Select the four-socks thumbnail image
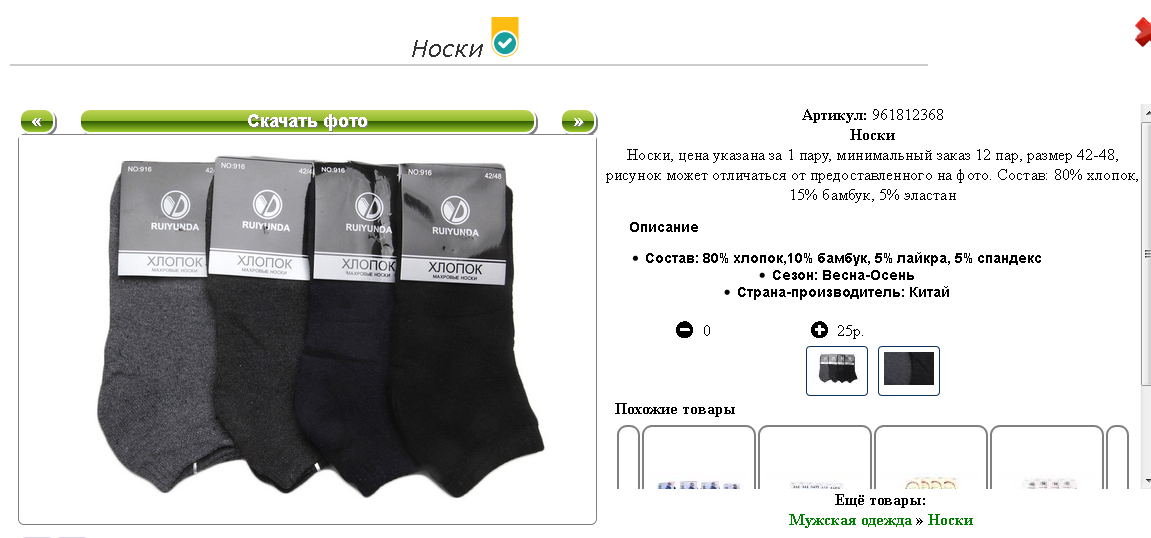This screenshot has width=1151, height=538. [x=837, y=371]
